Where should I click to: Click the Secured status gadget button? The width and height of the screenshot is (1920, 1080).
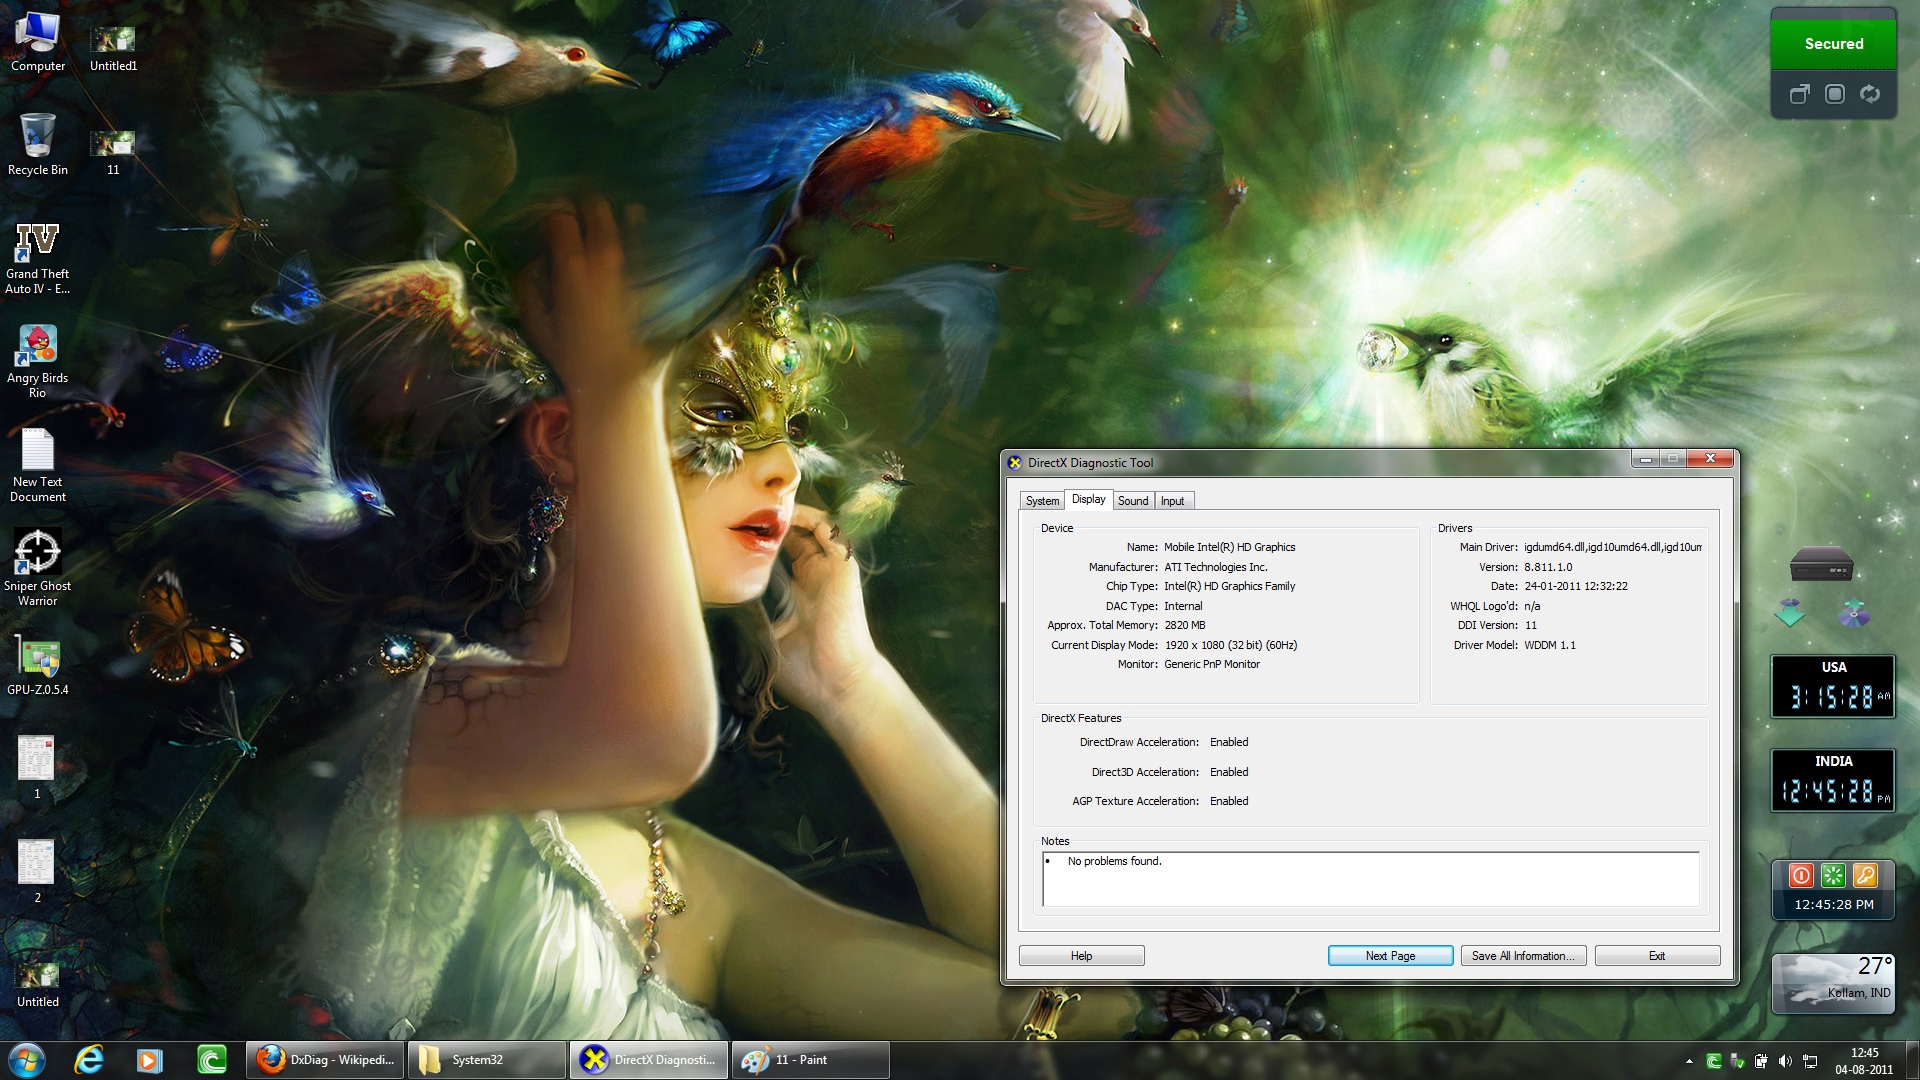pyautogui.click(x=1833, y=44)
